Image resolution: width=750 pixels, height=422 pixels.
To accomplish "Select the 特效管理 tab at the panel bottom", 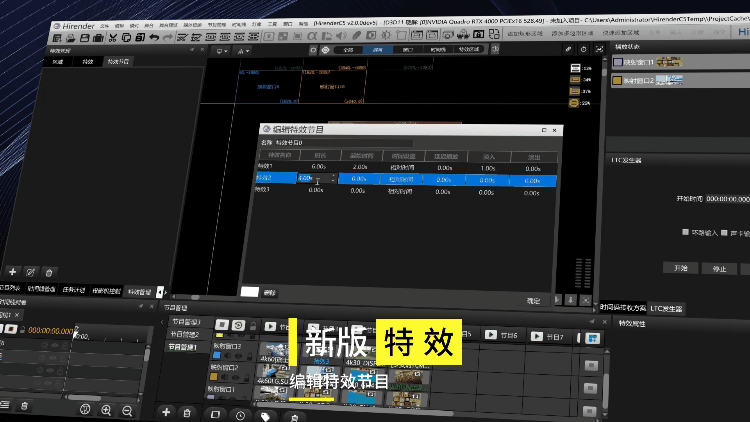I will (x=139, y=291).
